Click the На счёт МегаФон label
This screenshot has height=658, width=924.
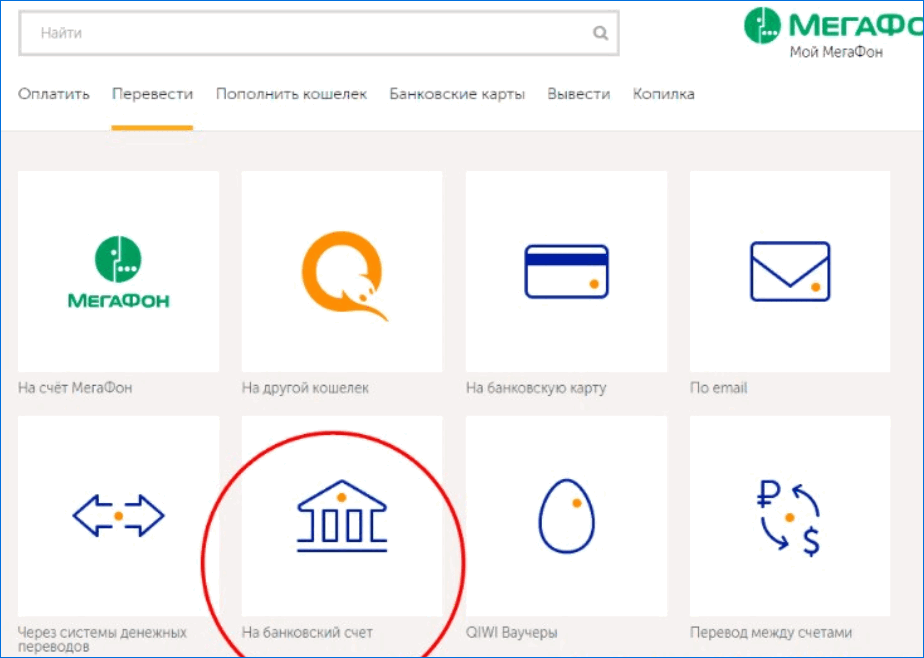coord(75,388)
